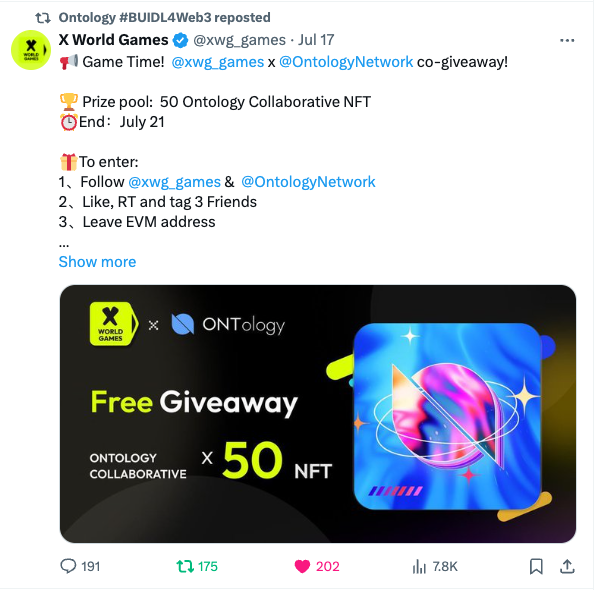Click the share upload icon
Image resolution: width=597 pixels, height=590 pixels.
pyautogui.click(x=567, y=566)
